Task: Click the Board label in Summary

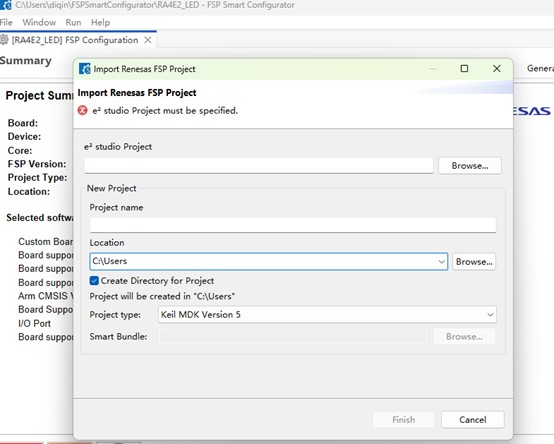Action: [x=23, y=123]
